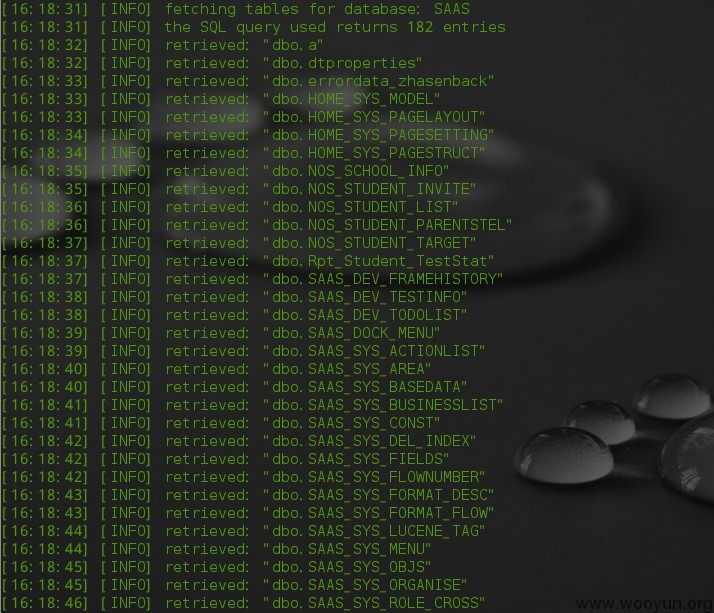Select the entry "dbo.NOS_STUDENT_TARGET"
The height and width of the screenshot is (613, 714).
[x=370, y=243]
